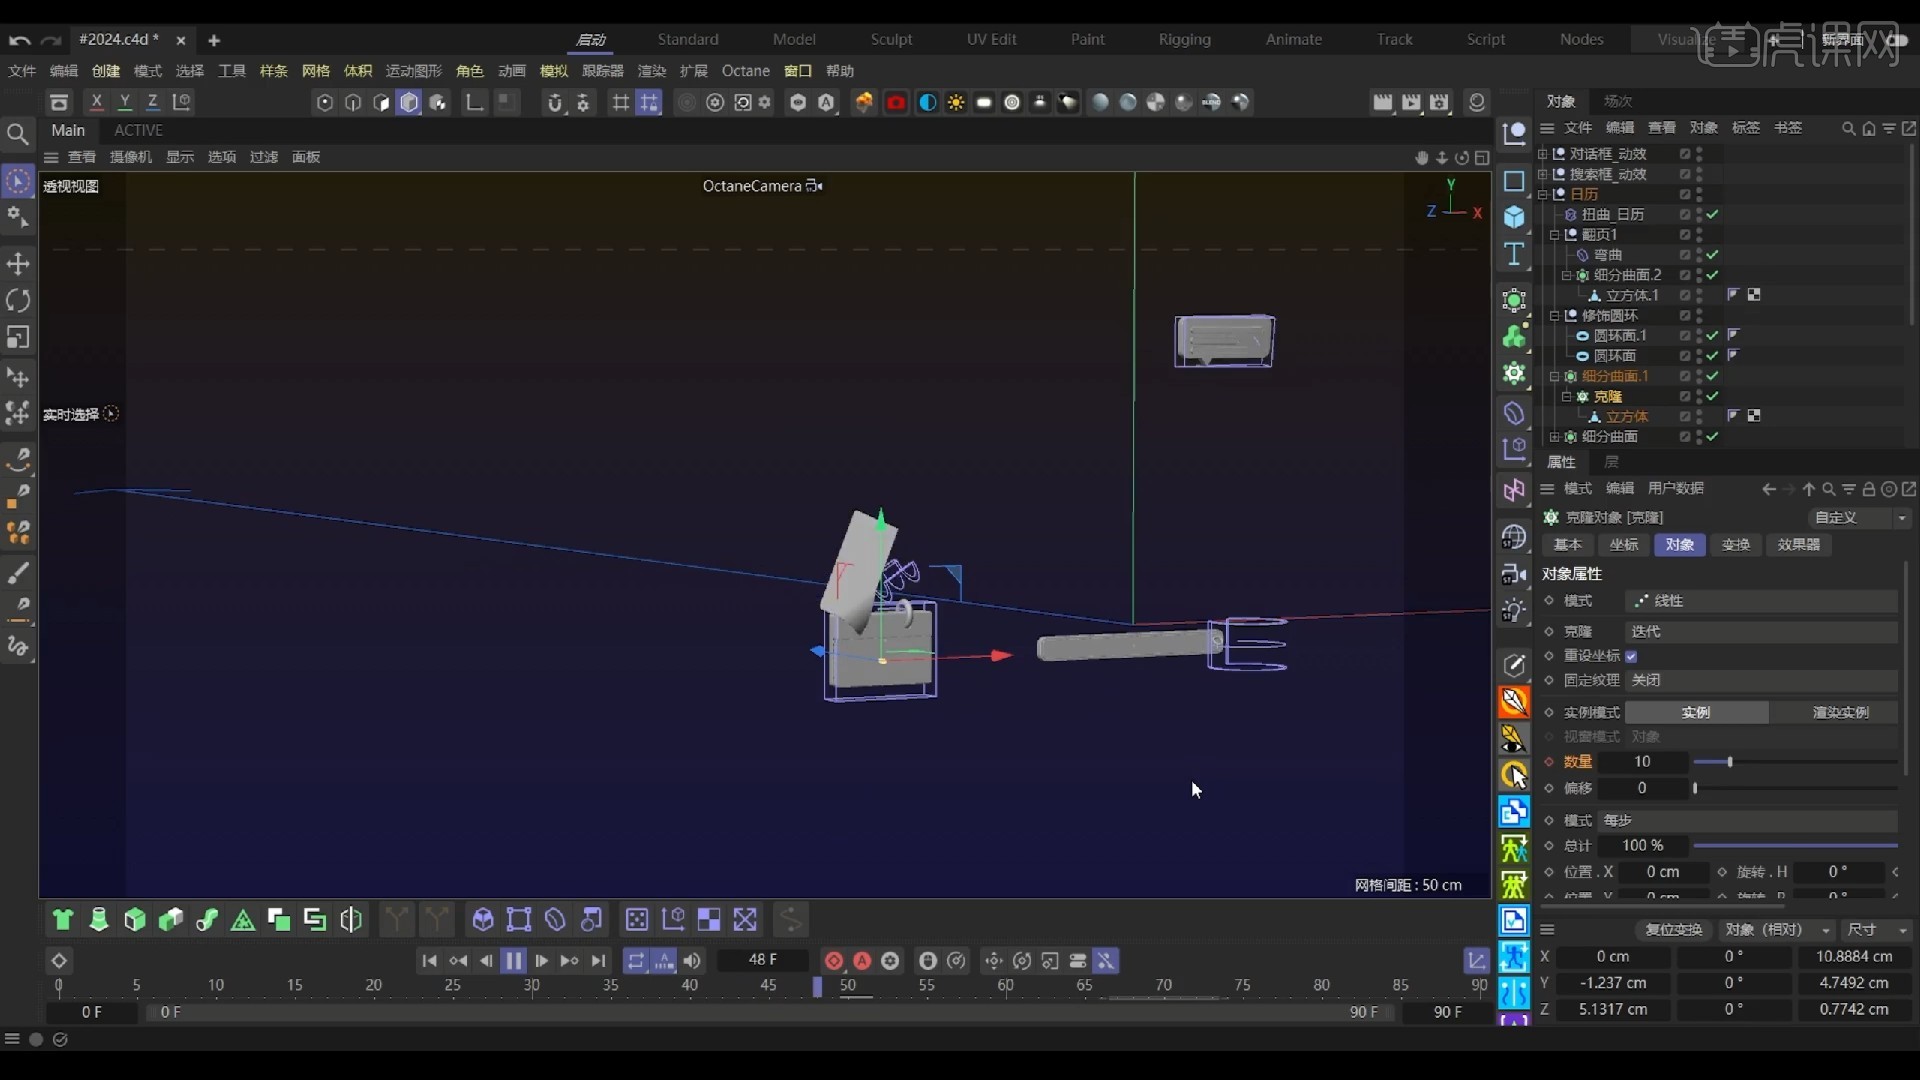Lock the Attribute Manager panel
Image resolution: width=1920 pixels, height=1080 pixels.
click(1868, 489)
